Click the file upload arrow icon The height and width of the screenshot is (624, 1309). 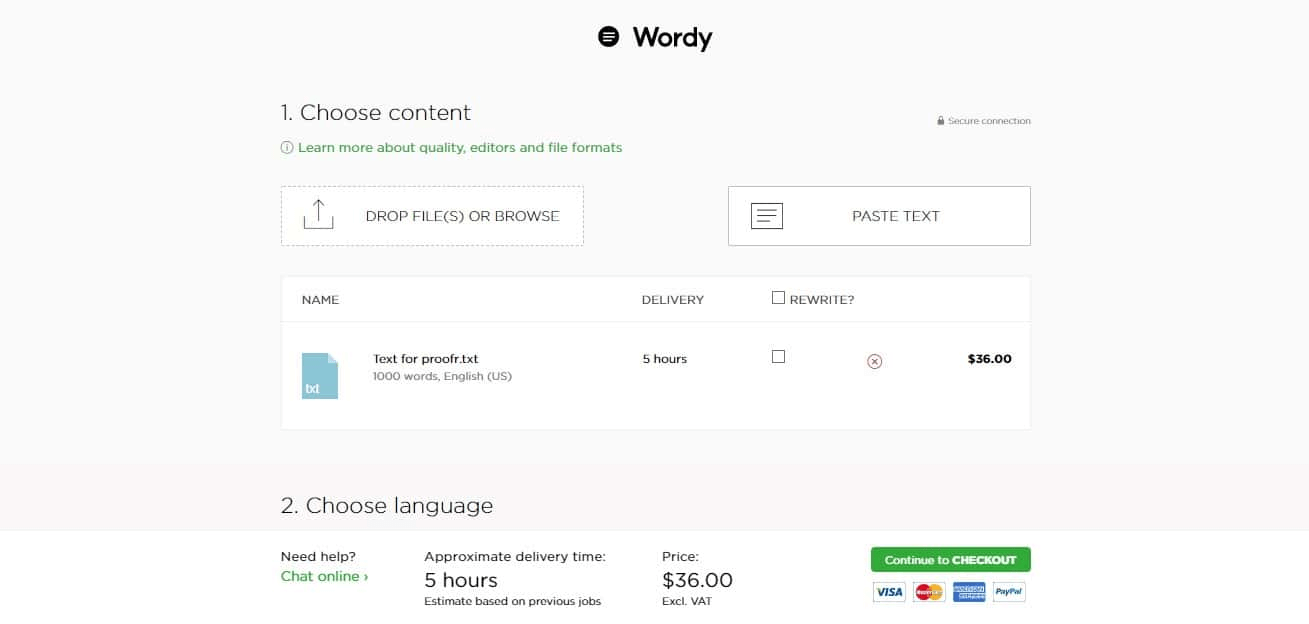click(319, 214)
